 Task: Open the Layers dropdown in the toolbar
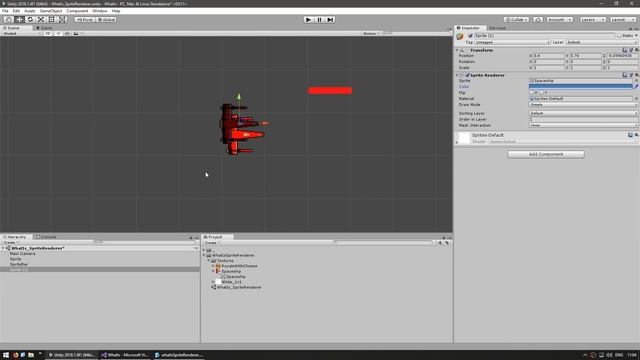click(593, 20)
